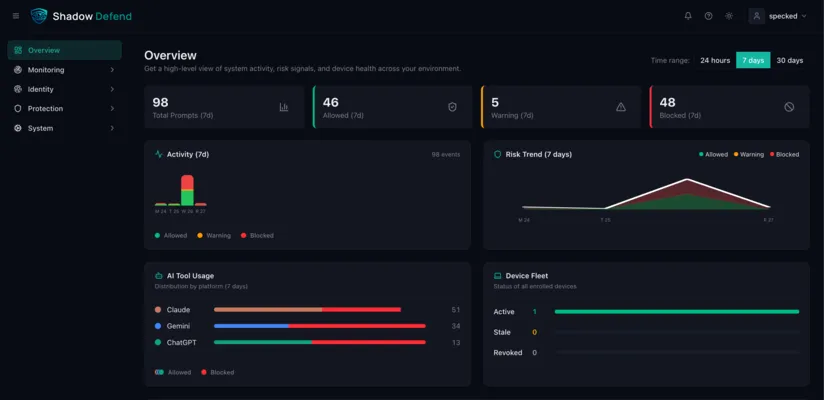
Task: Click the Device Fleet laptop icon
Action: pyautogui.click(x=498, y=276)
